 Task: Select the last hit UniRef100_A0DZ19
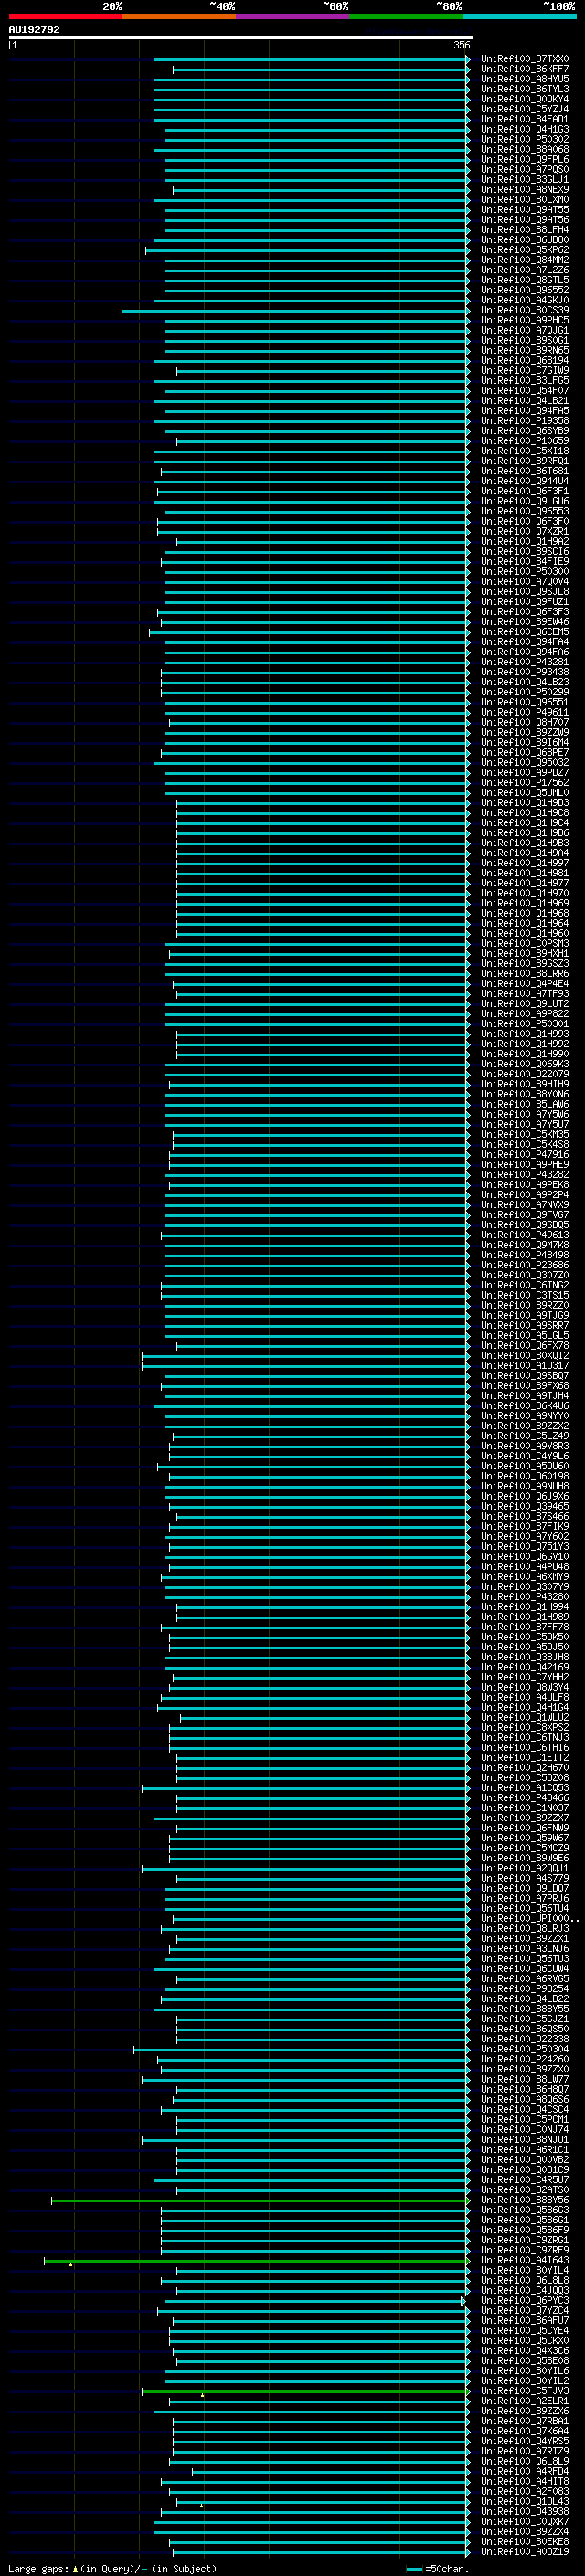[524, 2551]
